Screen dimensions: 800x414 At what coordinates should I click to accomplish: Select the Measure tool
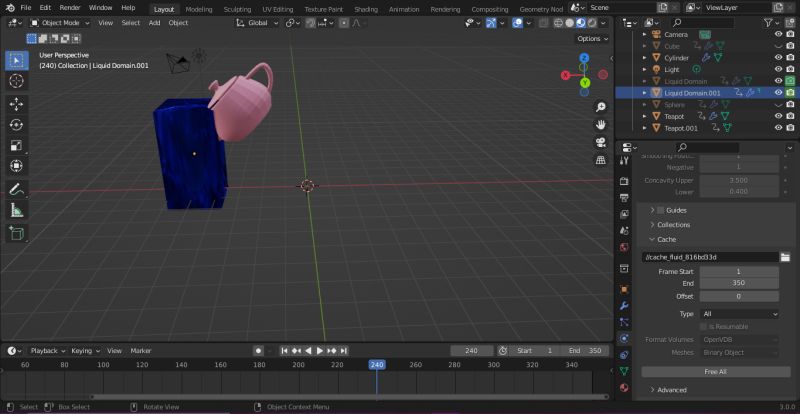[16, 210]
